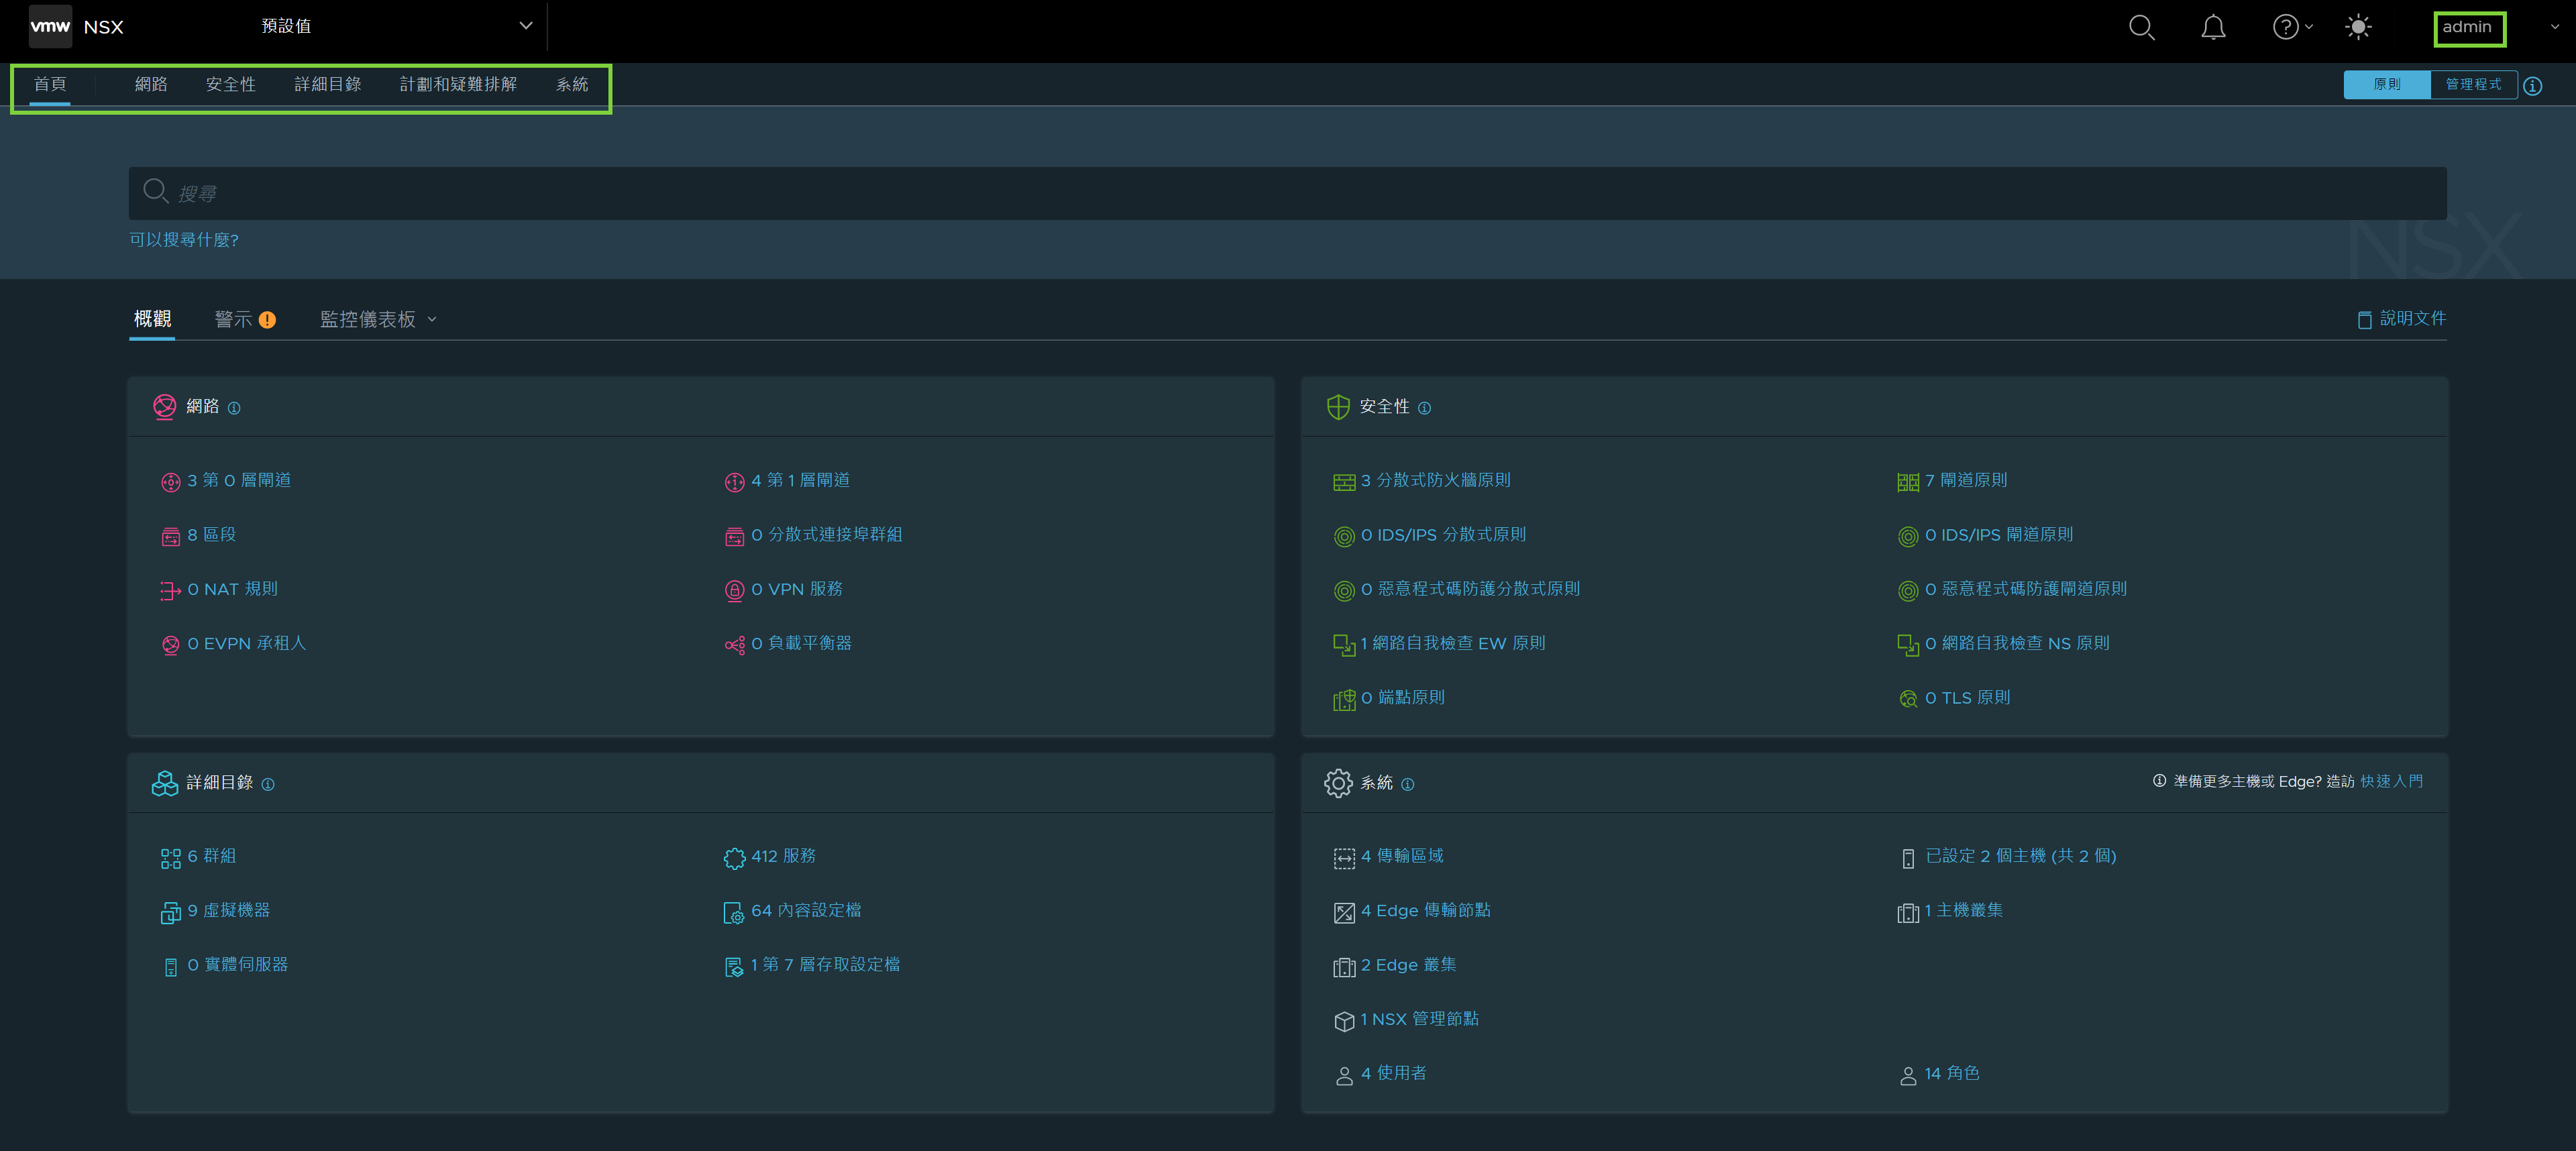Expand the admin user menu chevron
Viewport: 2576px width, 1151px height.
(2555, 27)
